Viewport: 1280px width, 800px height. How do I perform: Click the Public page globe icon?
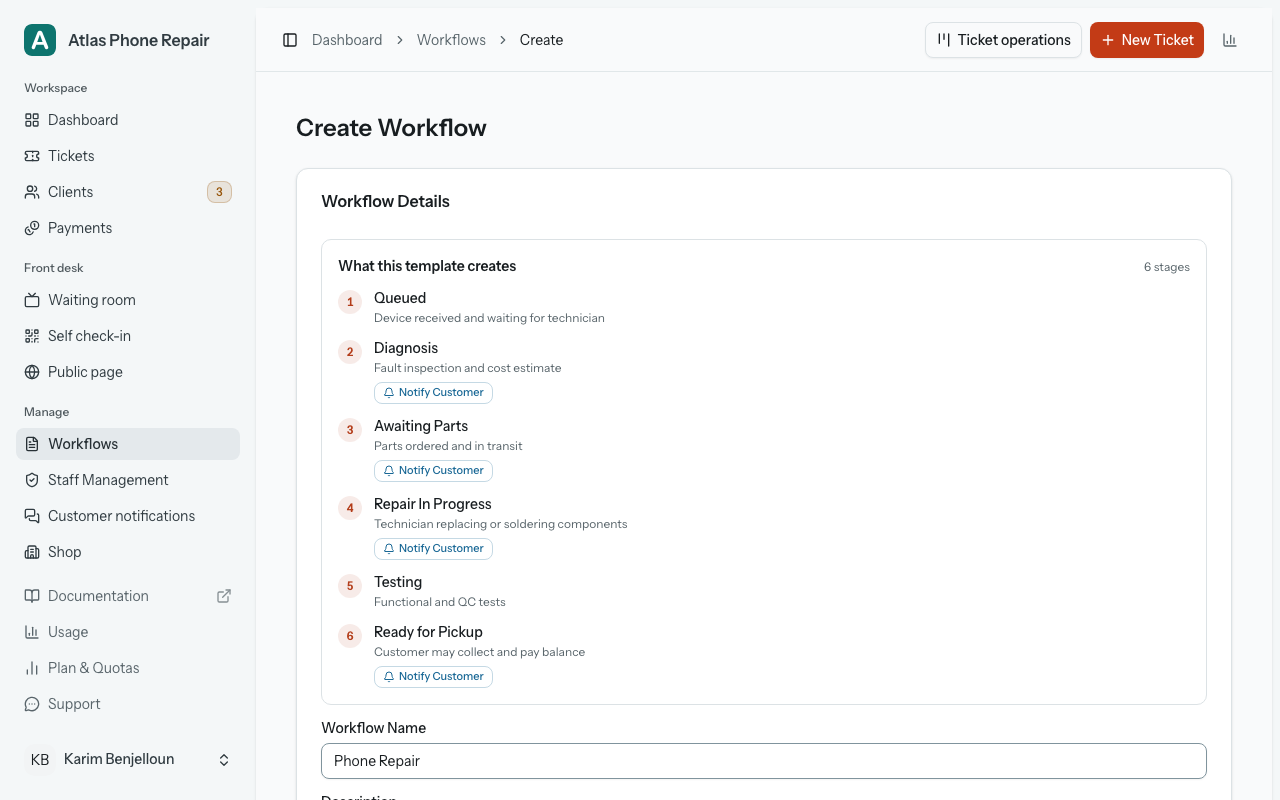pyautogui.click(x=32, y=372)
